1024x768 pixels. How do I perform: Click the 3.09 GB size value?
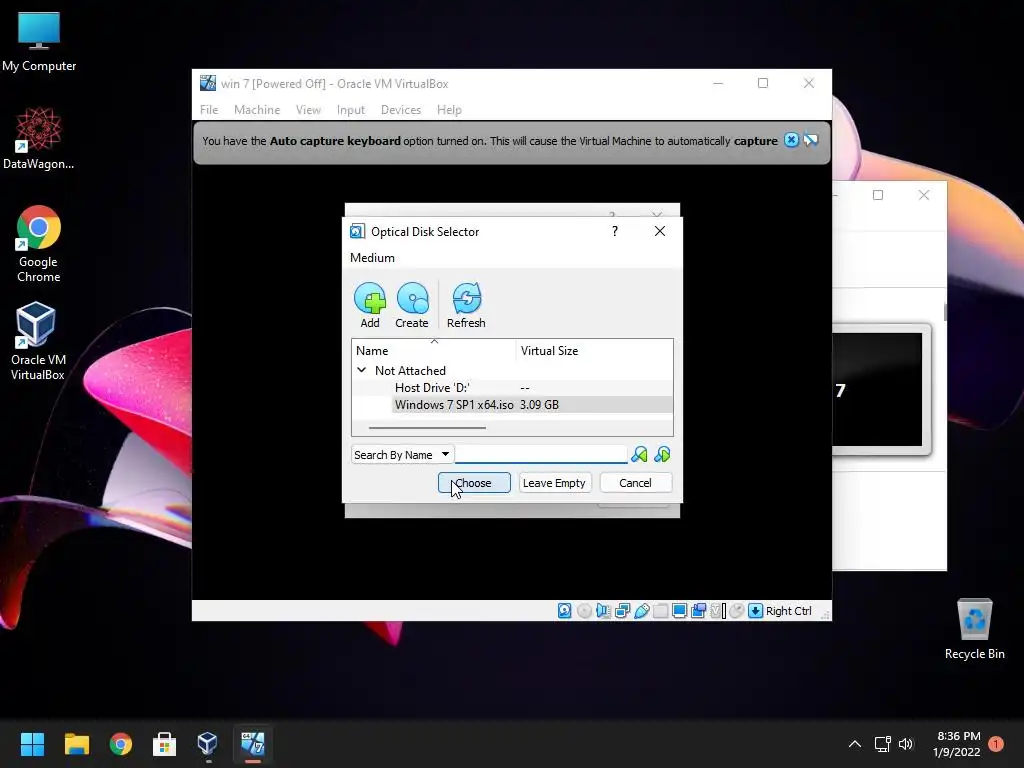click(x=539, y=405)
